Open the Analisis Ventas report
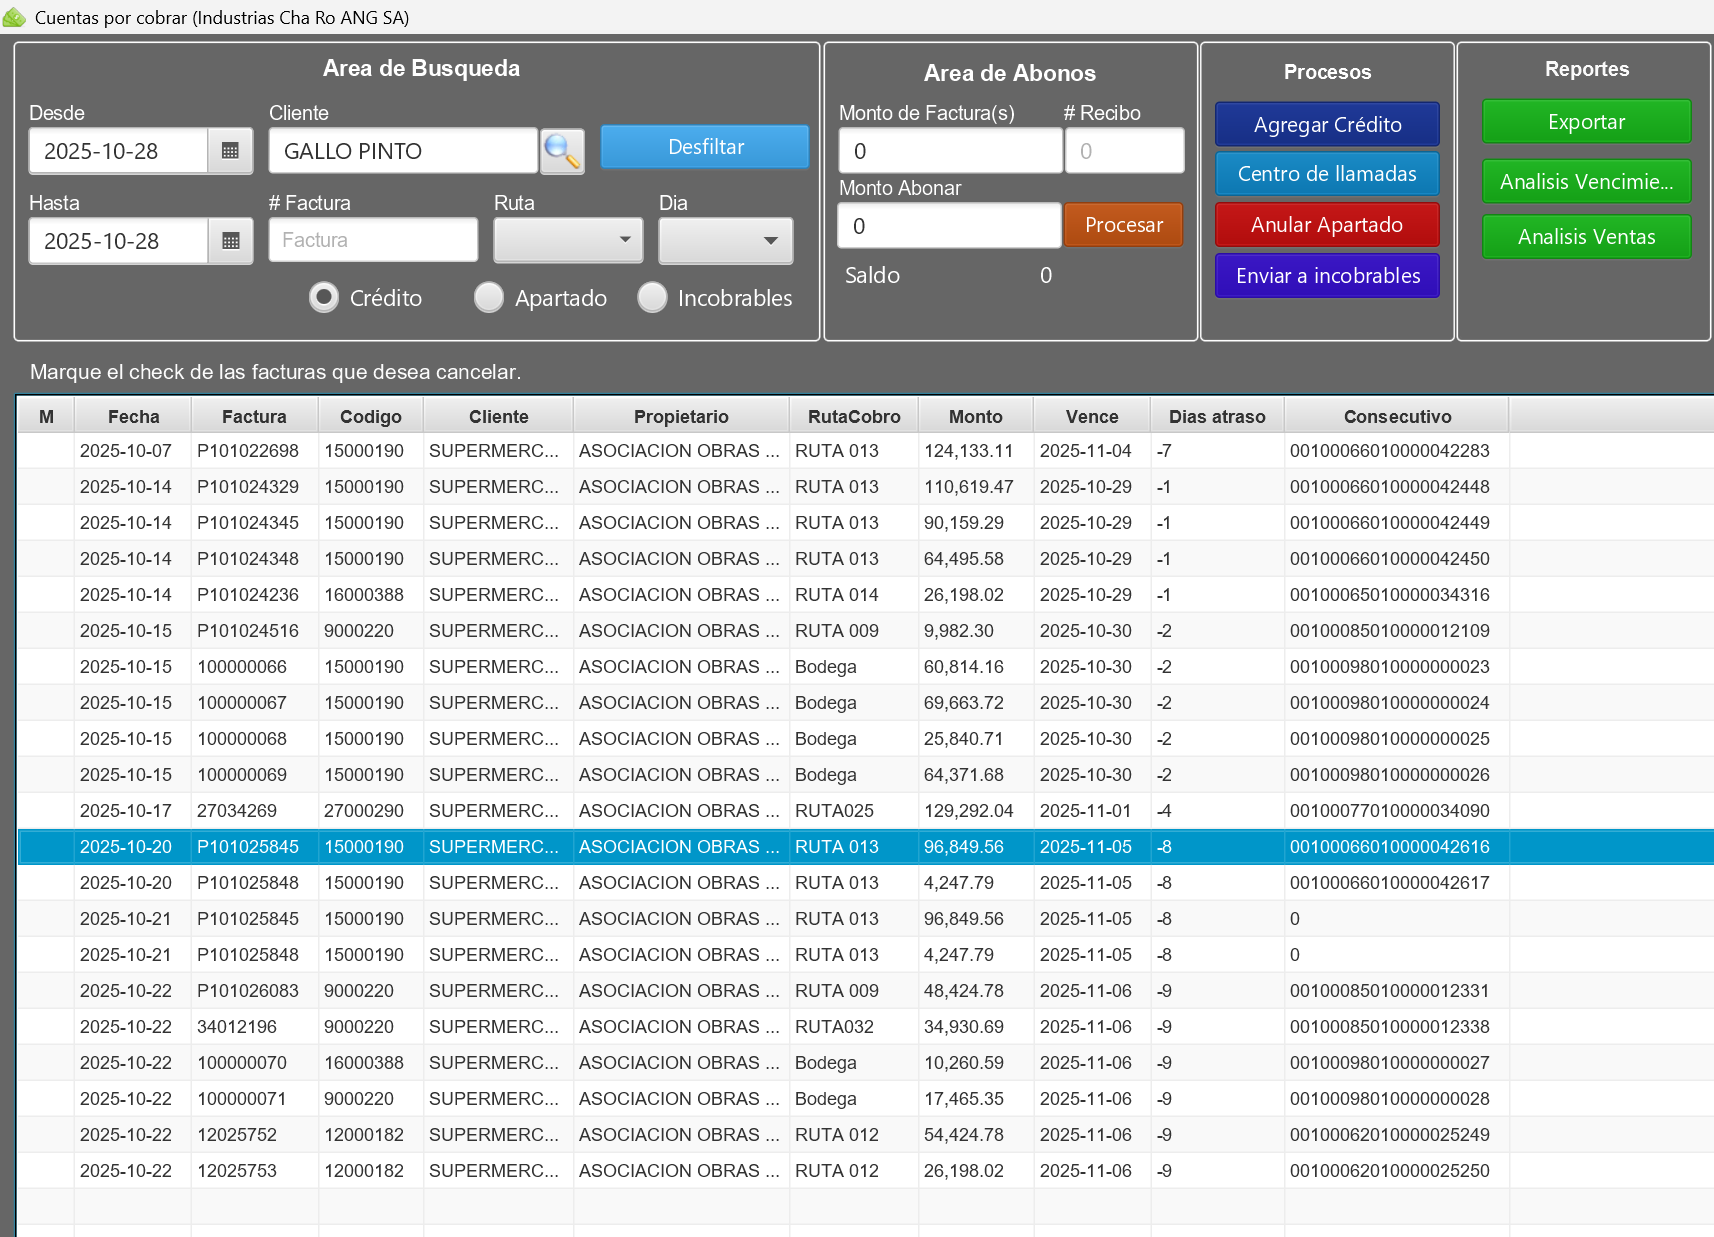This screenshot has height=1237, width=1714. click(1586, 237)
